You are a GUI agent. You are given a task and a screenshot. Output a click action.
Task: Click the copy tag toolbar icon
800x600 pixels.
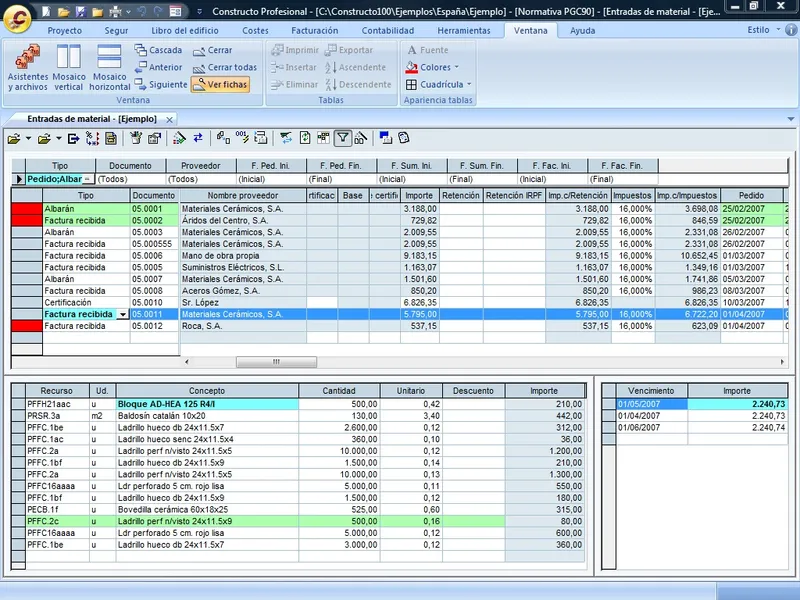point(404,138)
